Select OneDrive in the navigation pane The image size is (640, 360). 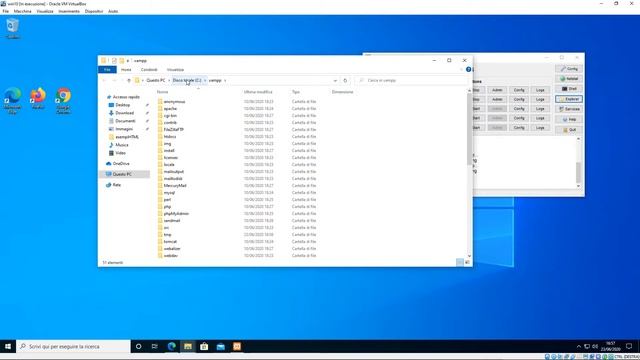pos(121,164)
